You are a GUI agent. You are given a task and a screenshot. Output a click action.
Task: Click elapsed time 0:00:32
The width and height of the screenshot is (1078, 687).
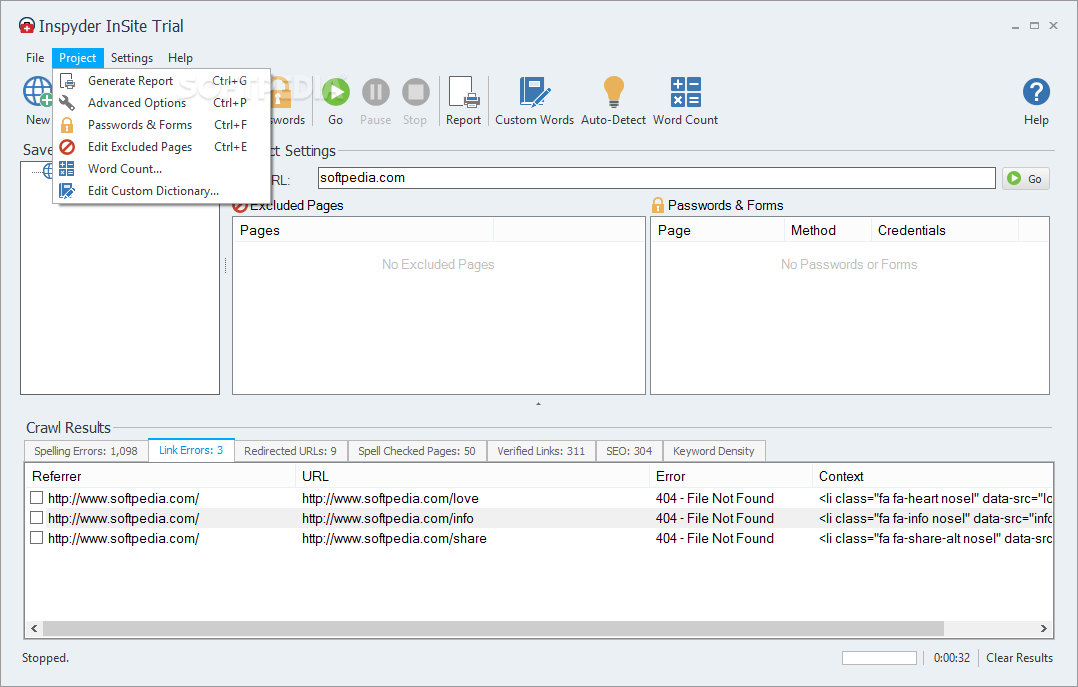952,658
